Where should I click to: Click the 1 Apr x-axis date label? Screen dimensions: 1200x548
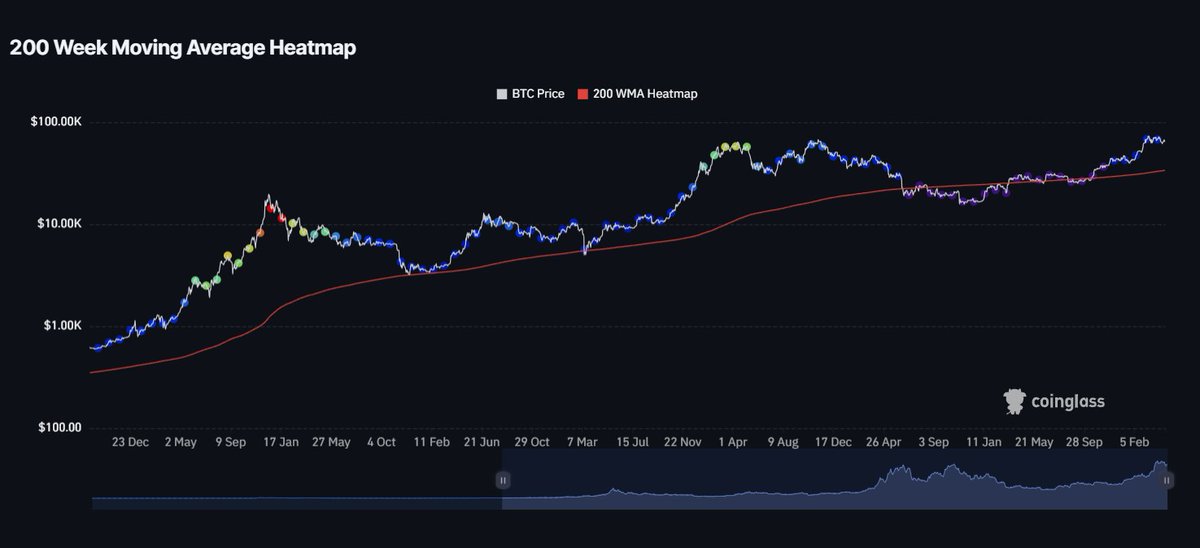[733, 441]
